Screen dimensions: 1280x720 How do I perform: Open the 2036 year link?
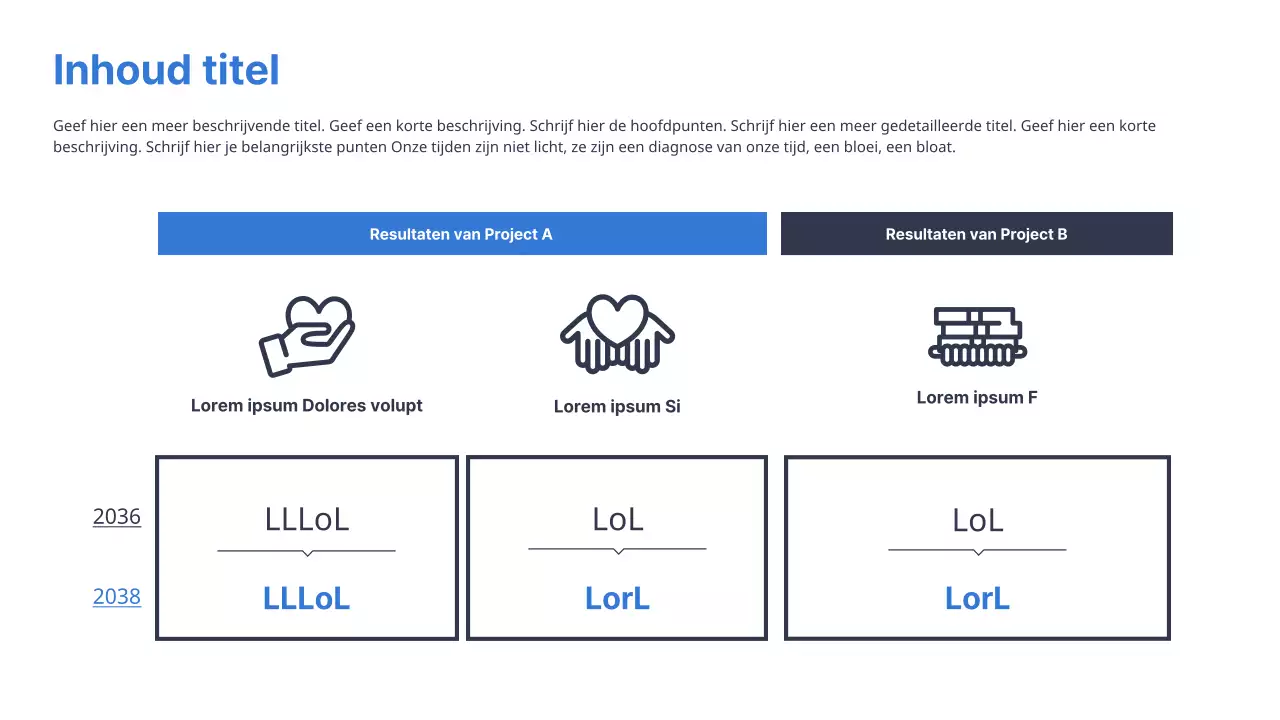click(117, 517)
